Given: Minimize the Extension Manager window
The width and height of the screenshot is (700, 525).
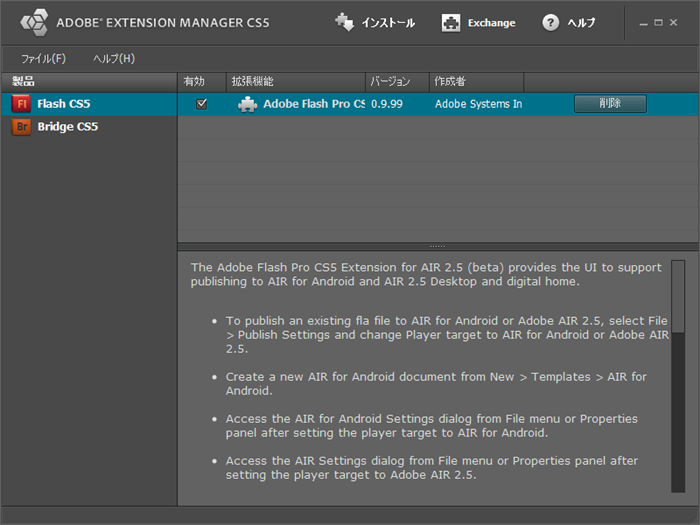Looking at the screenshot, I should (643, 23).
